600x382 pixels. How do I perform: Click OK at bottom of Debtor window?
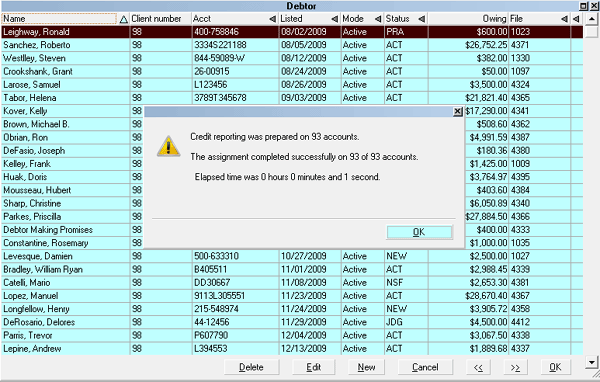click(x=556, y=367)
